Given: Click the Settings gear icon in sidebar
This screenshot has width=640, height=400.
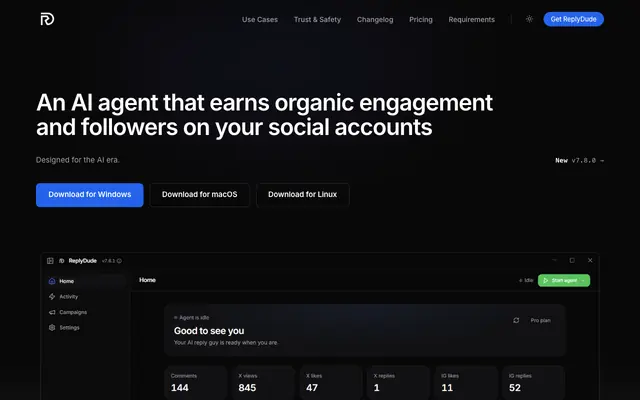Looking at the screenshot, I should [x=52, y=328].
